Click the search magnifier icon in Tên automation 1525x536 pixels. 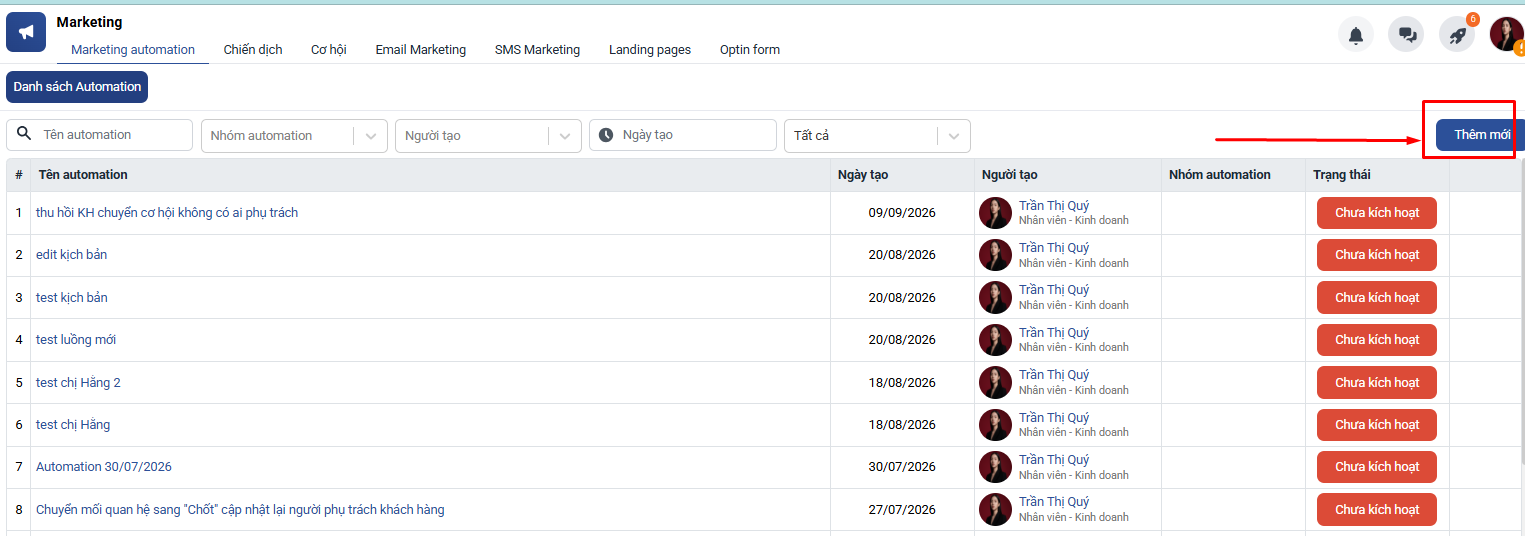tap(25, 134)
